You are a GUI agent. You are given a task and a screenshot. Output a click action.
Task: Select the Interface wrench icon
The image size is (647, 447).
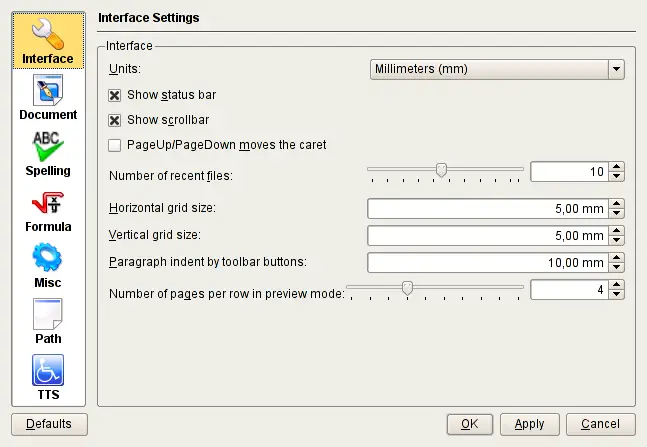pos(48,33)
